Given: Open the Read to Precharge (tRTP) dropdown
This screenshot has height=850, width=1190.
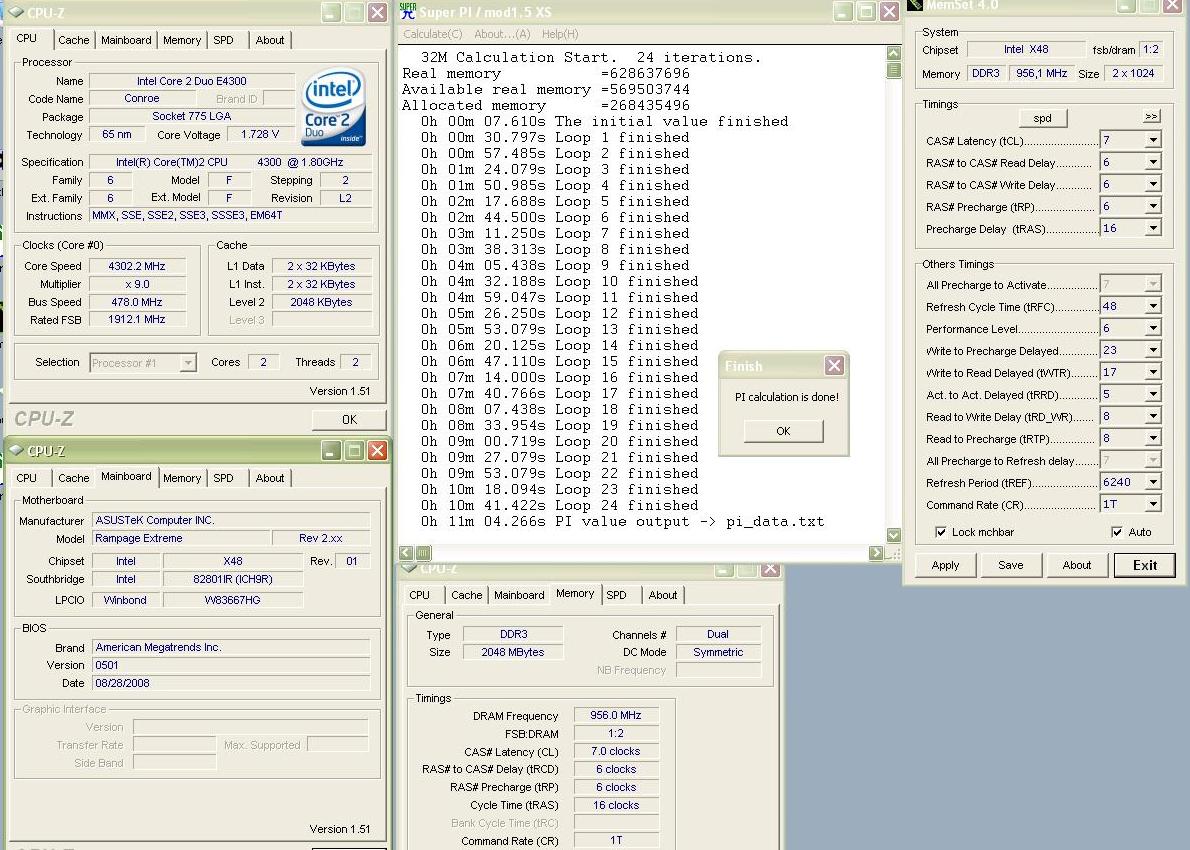Looking at the screenshot, I should point(1153,439).
